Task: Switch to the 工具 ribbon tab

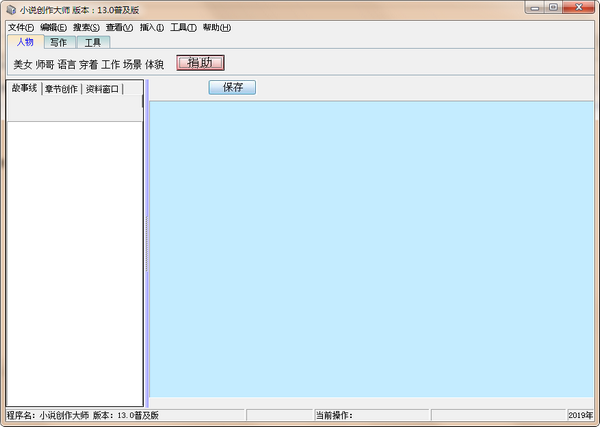Action: click(93, 42)
